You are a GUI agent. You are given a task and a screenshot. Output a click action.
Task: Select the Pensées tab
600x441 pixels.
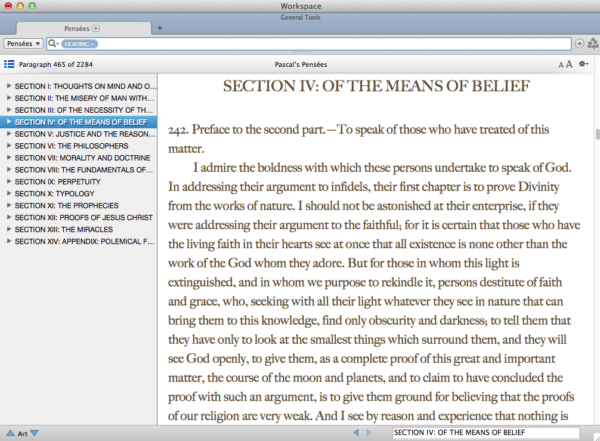click(83, 28)
